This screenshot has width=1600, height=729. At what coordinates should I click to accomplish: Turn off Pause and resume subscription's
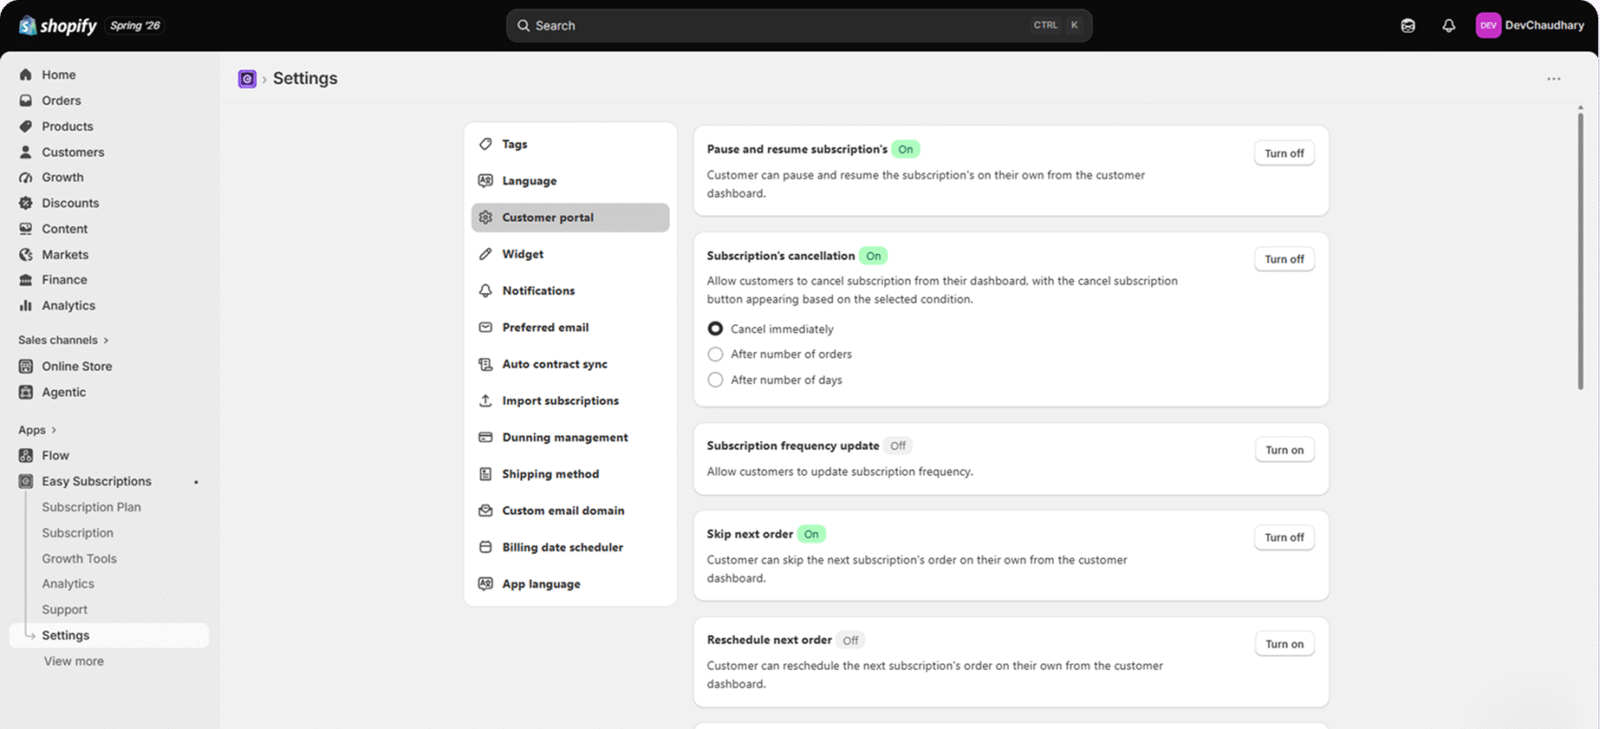(x=1284, y=153)
